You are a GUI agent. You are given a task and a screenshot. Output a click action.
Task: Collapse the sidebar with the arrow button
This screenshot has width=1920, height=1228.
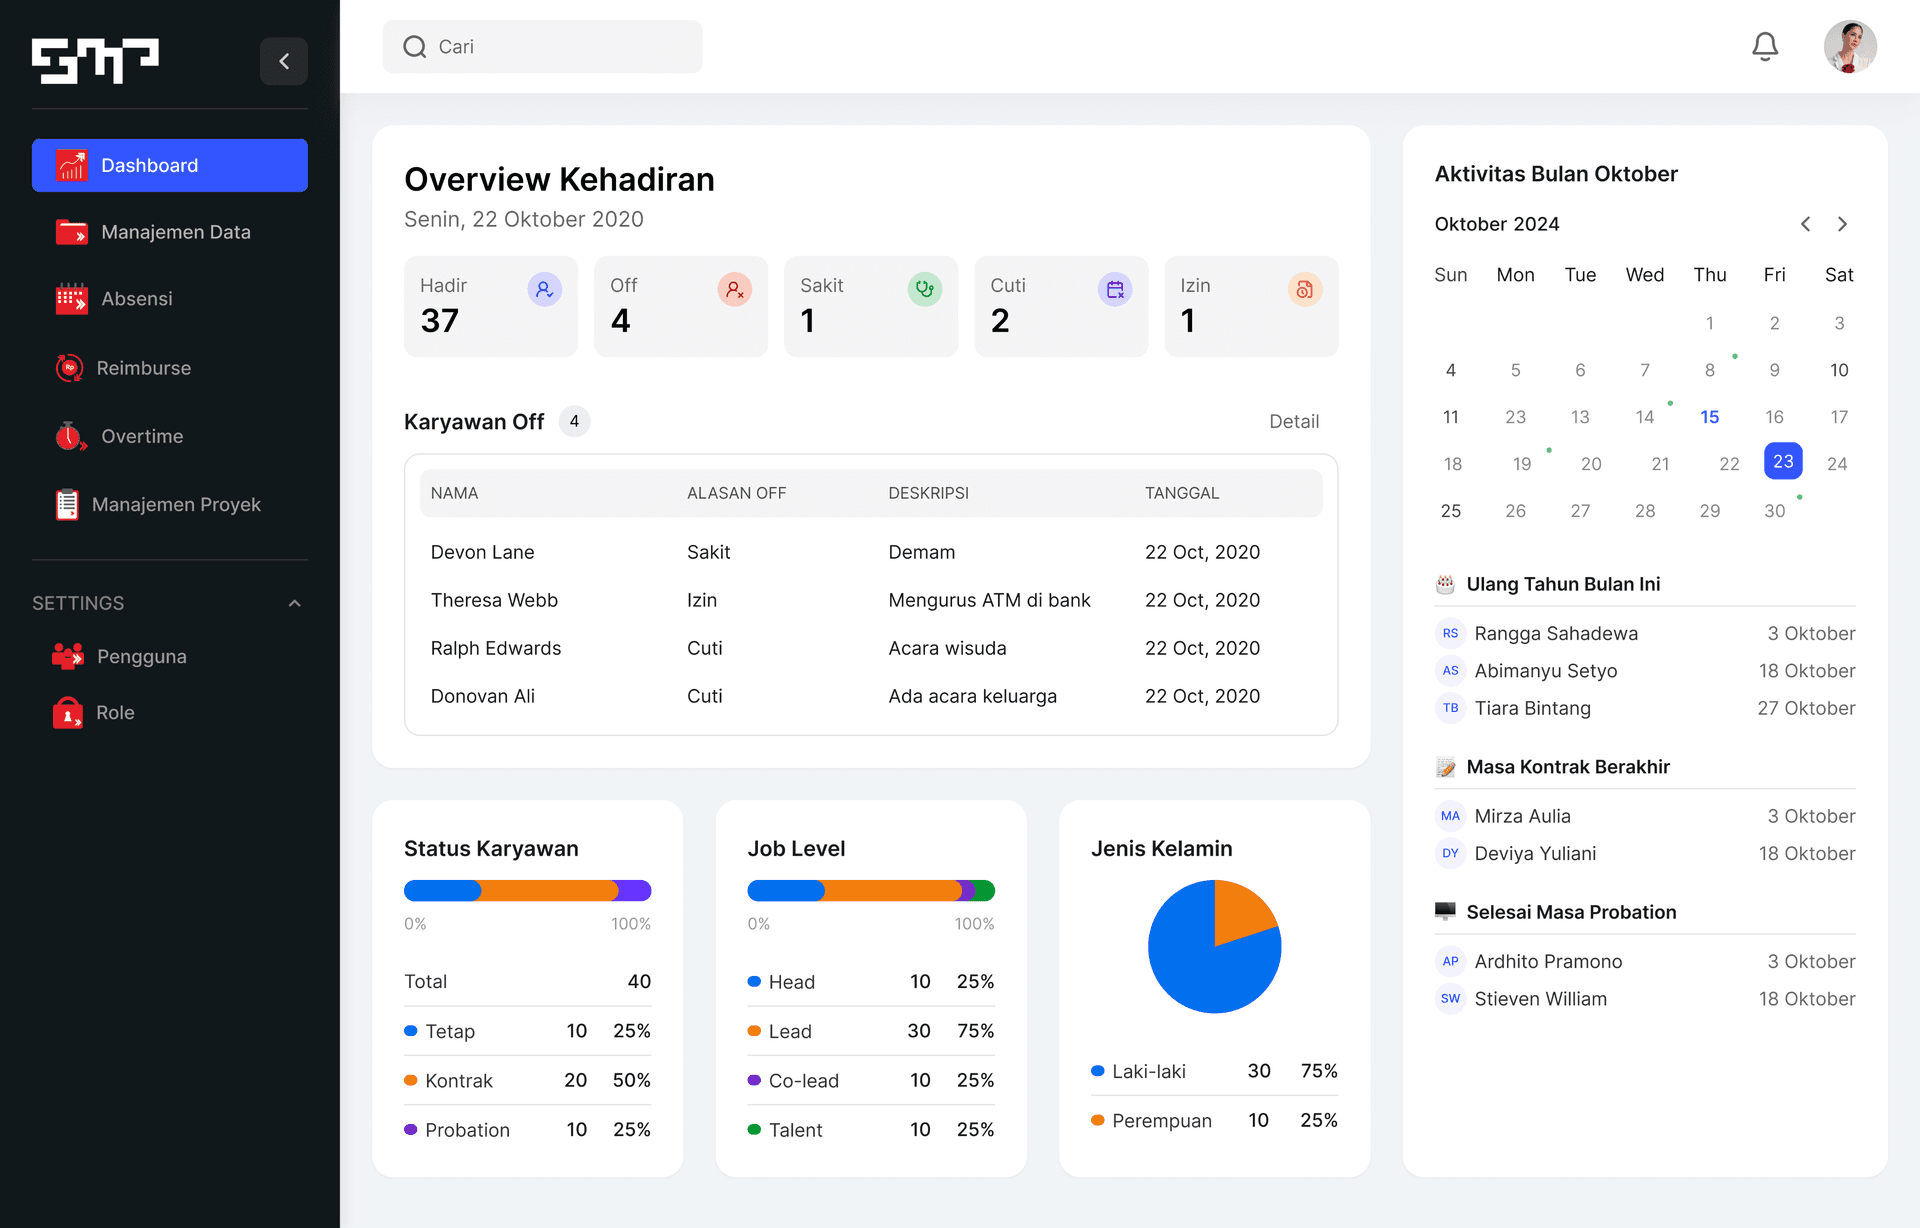point(284,61)
